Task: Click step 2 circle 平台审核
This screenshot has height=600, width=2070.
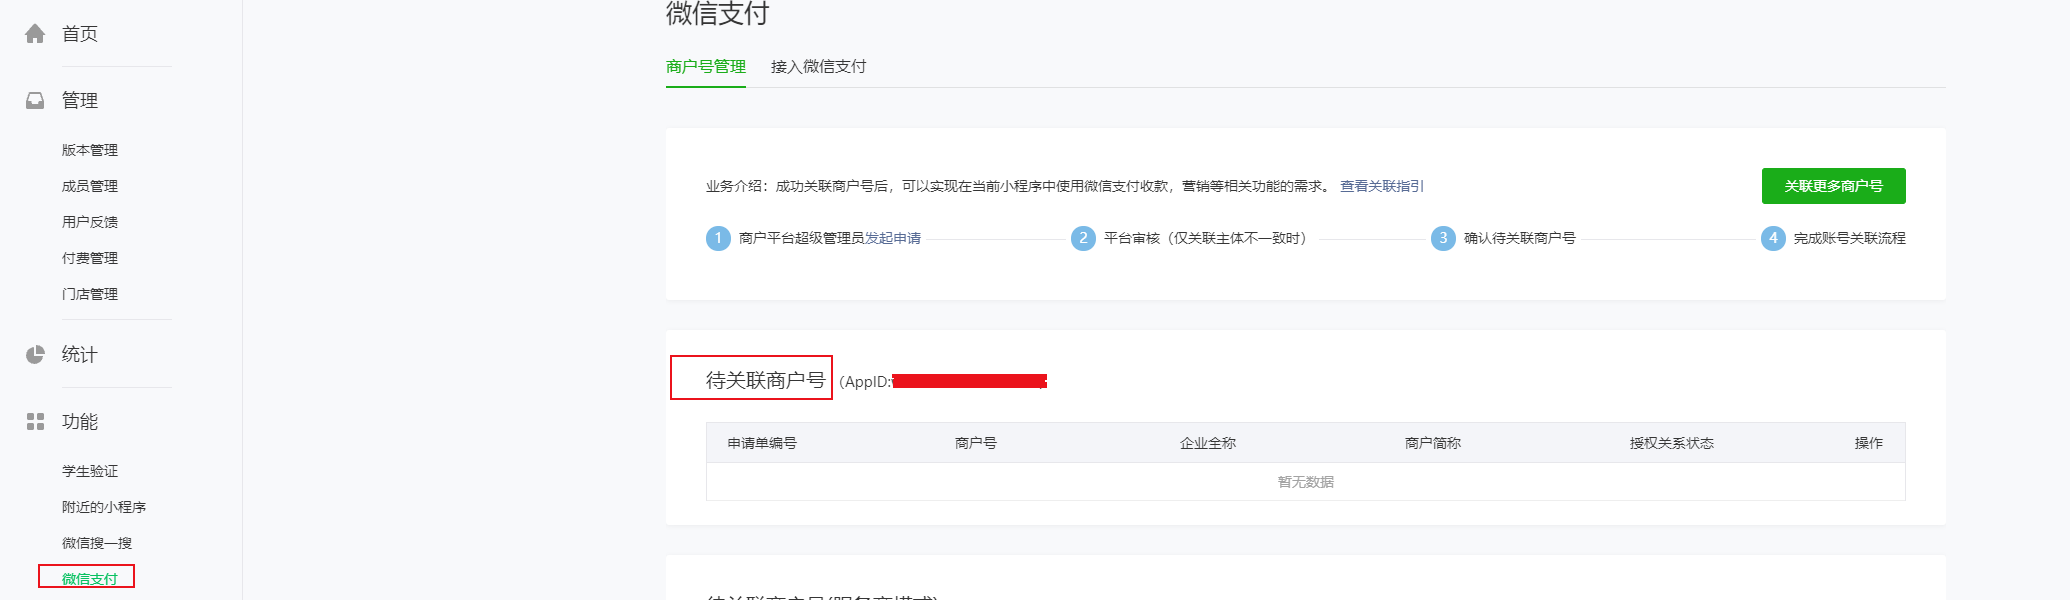Action: click(x=1083, y=238)
